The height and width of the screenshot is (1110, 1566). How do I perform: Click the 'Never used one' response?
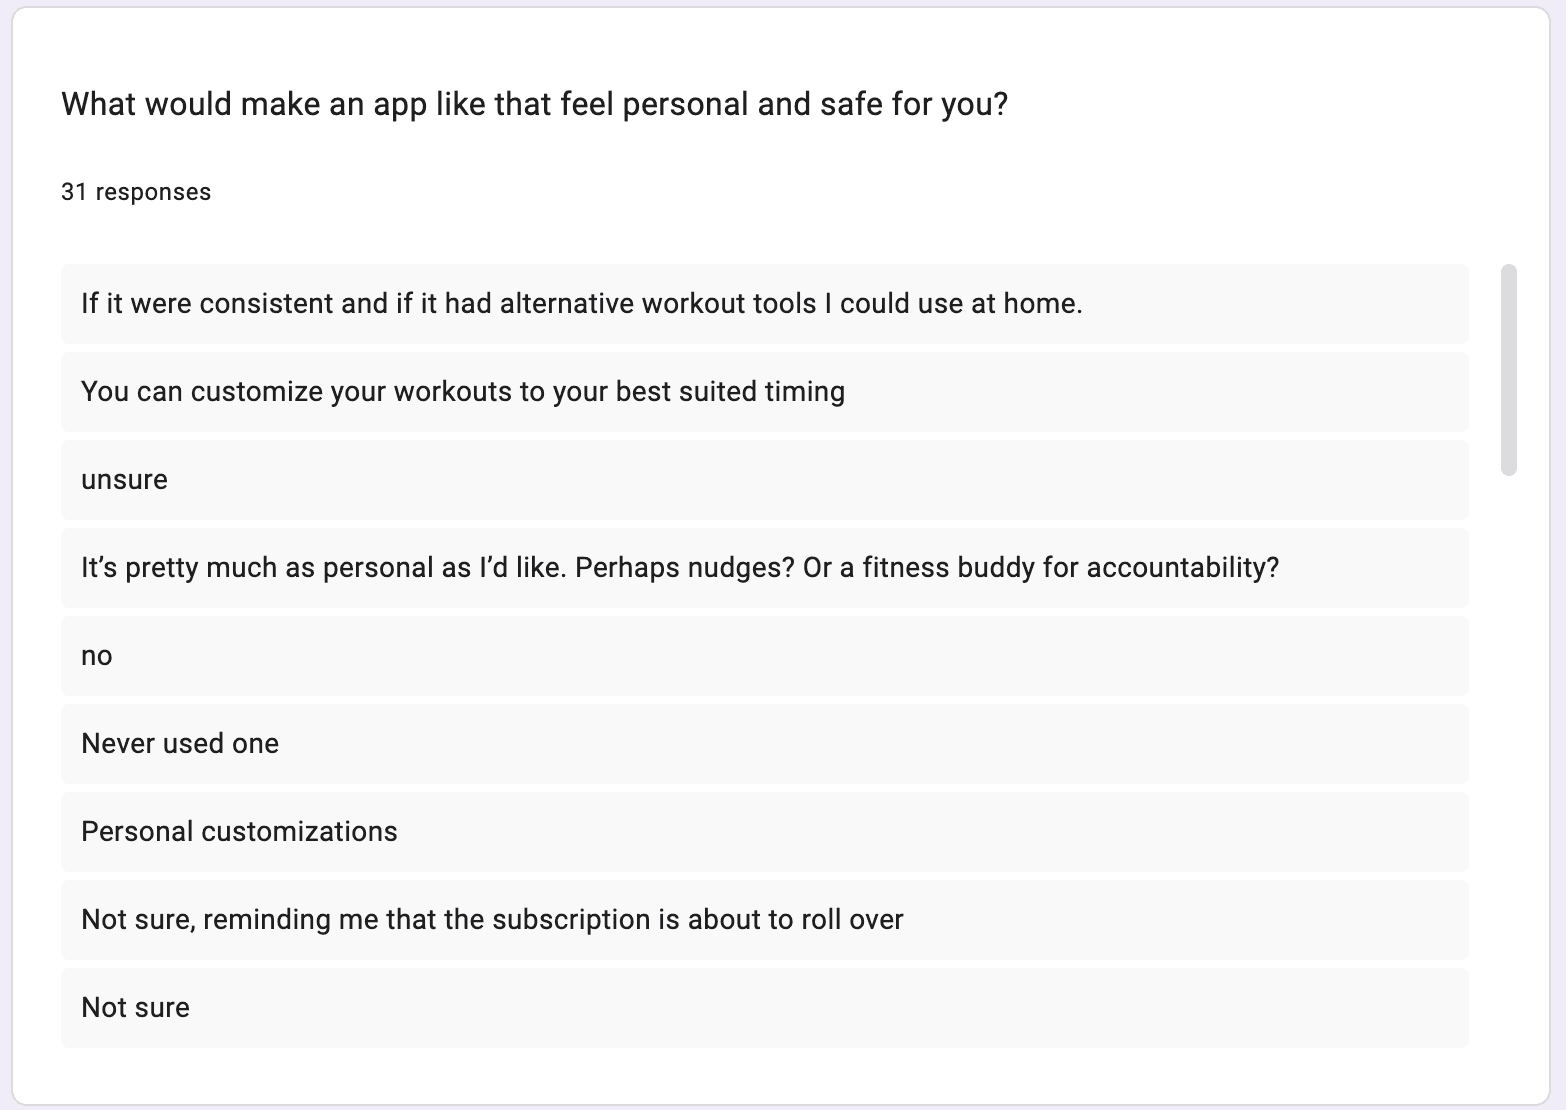pos(765,744)
